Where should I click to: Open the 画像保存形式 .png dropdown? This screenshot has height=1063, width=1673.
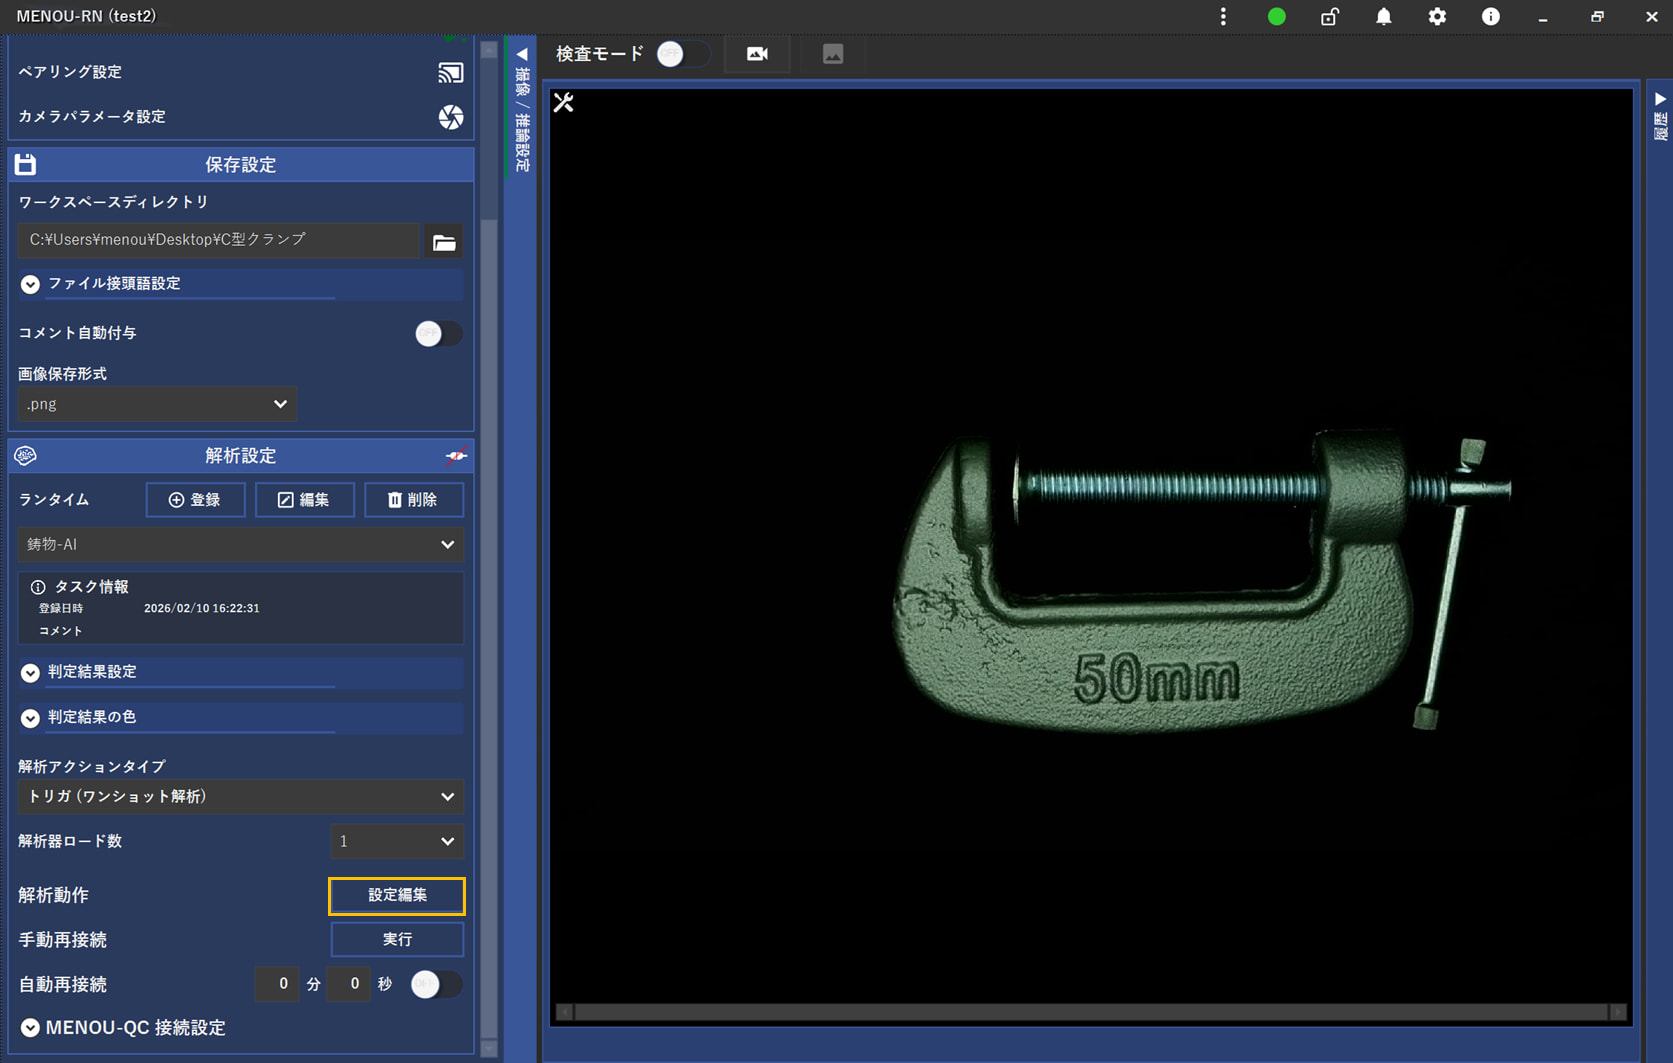pos(157,404)
